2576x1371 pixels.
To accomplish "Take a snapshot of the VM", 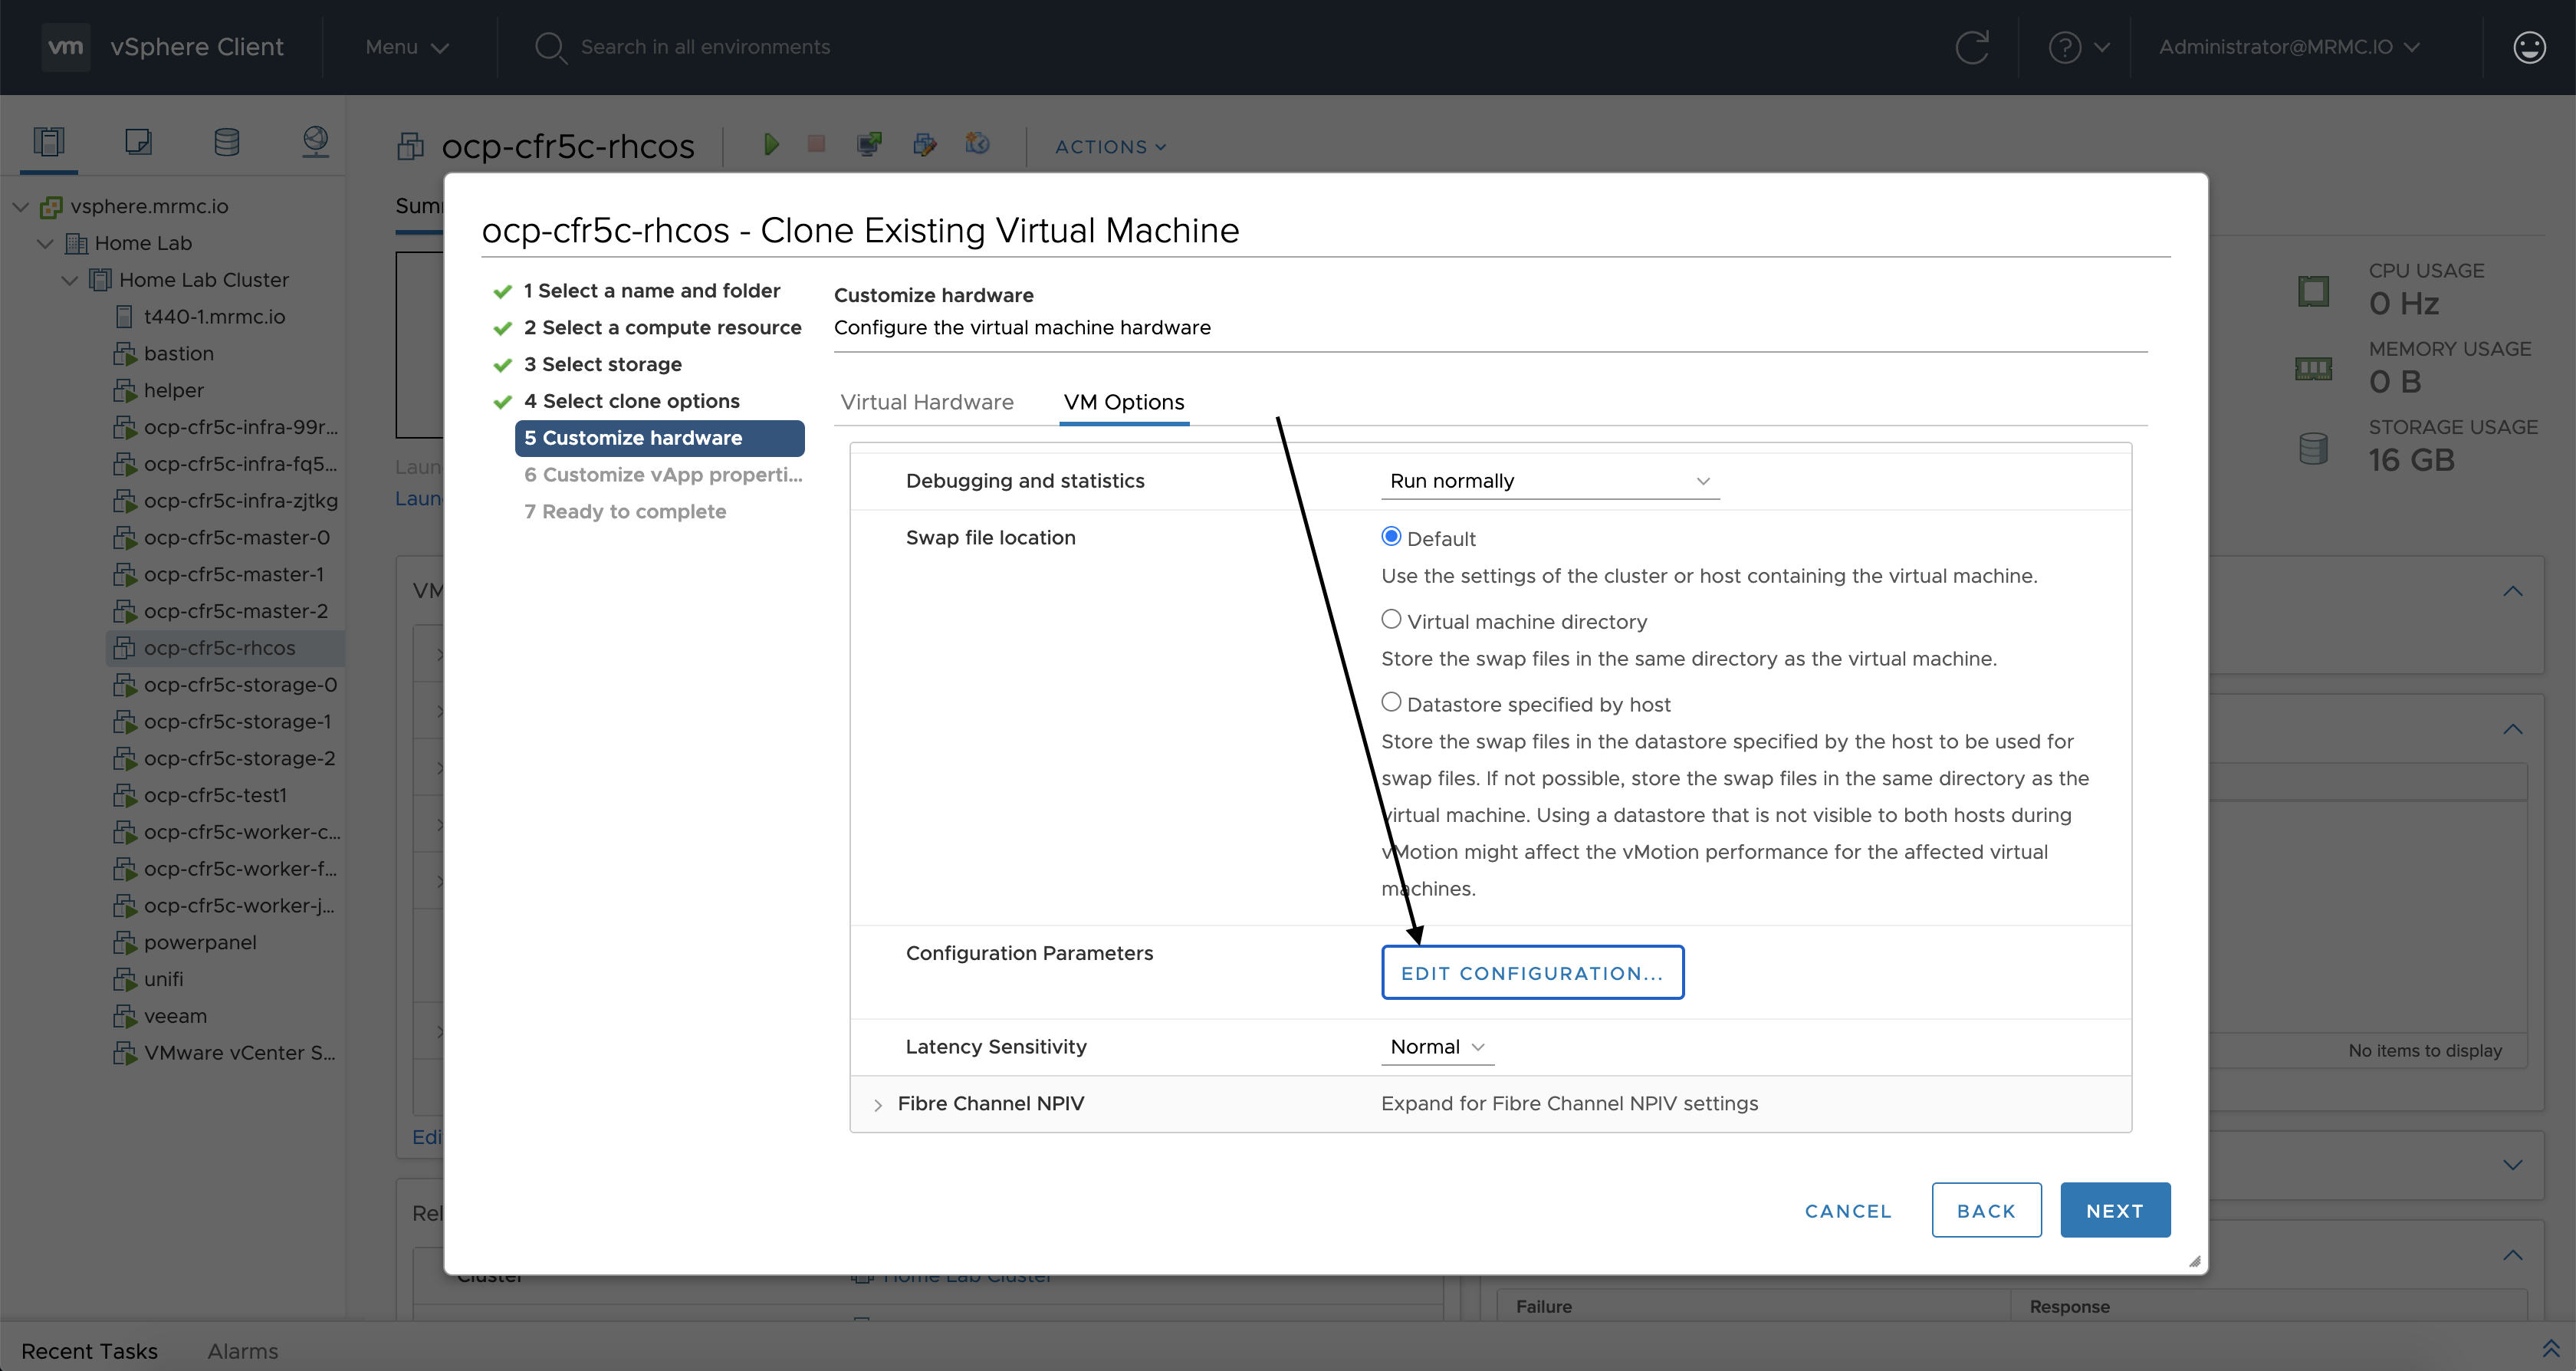I will (977, 145).
